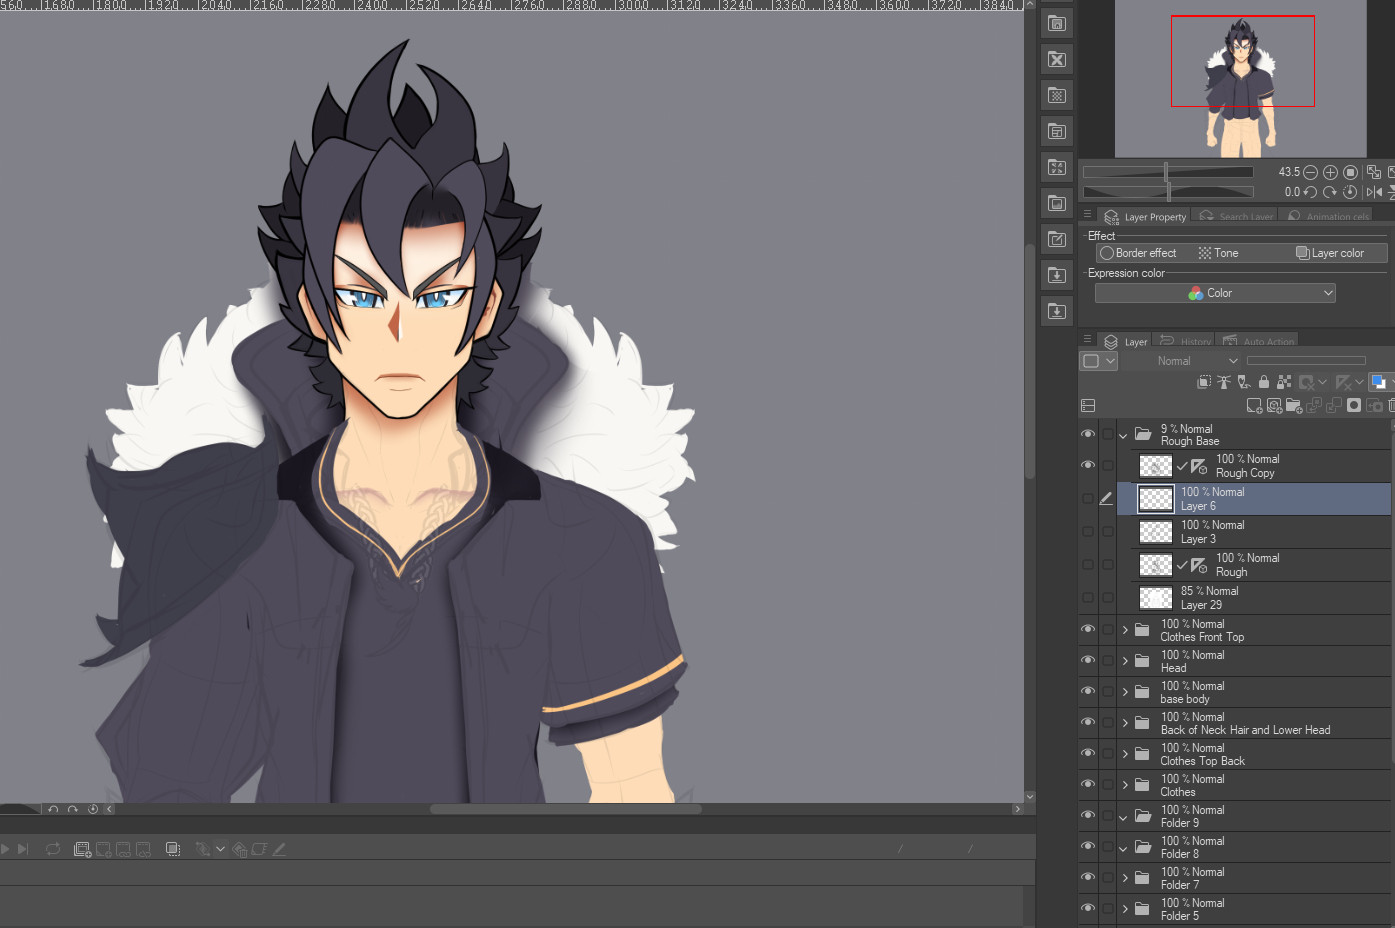This screenshot has width=1395, height=928.
Task: Click the layer opacity slider
Action: (1306, 361)
